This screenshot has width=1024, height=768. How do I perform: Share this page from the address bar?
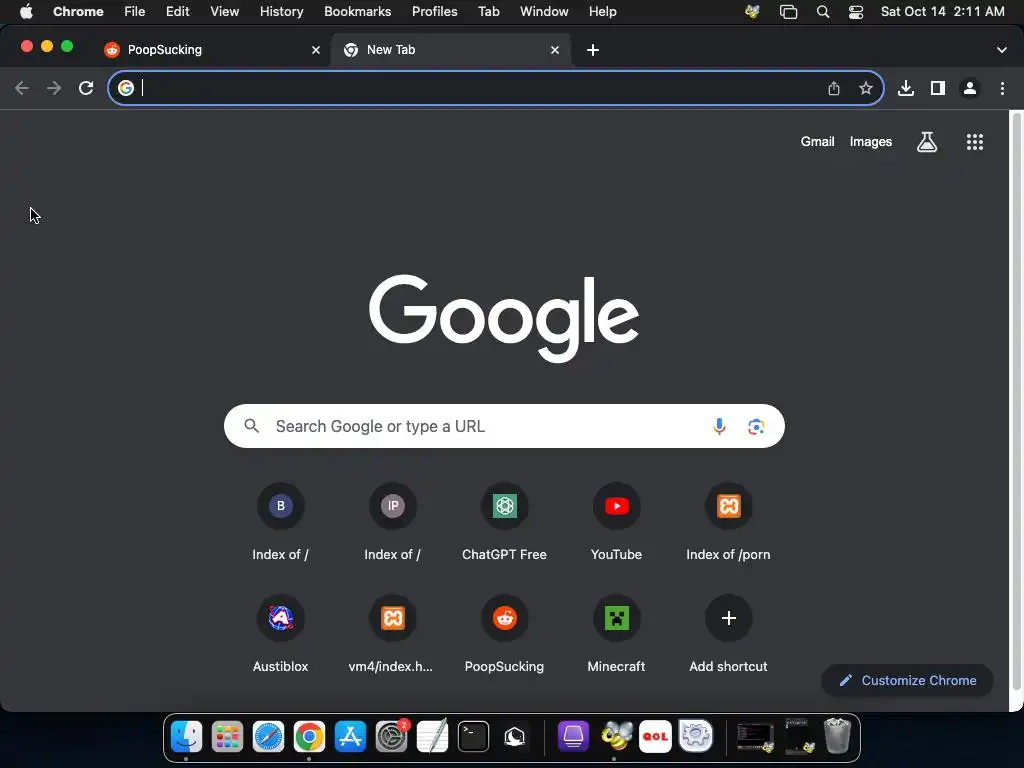click(834, 88)
